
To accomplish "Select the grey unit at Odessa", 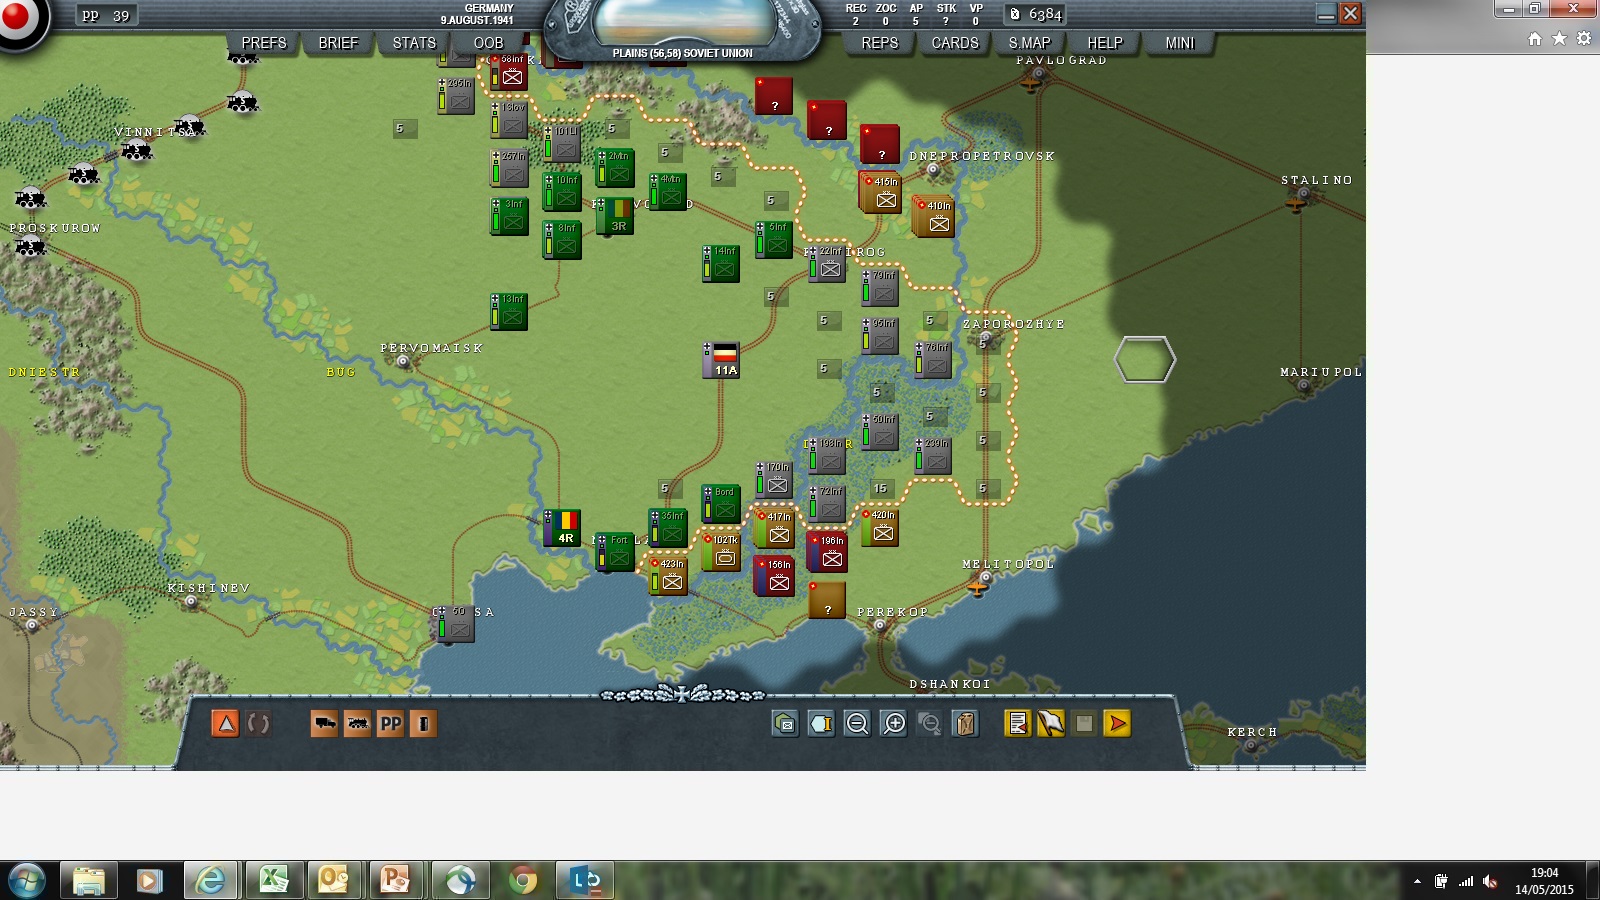I will click(x=456, y=623).
